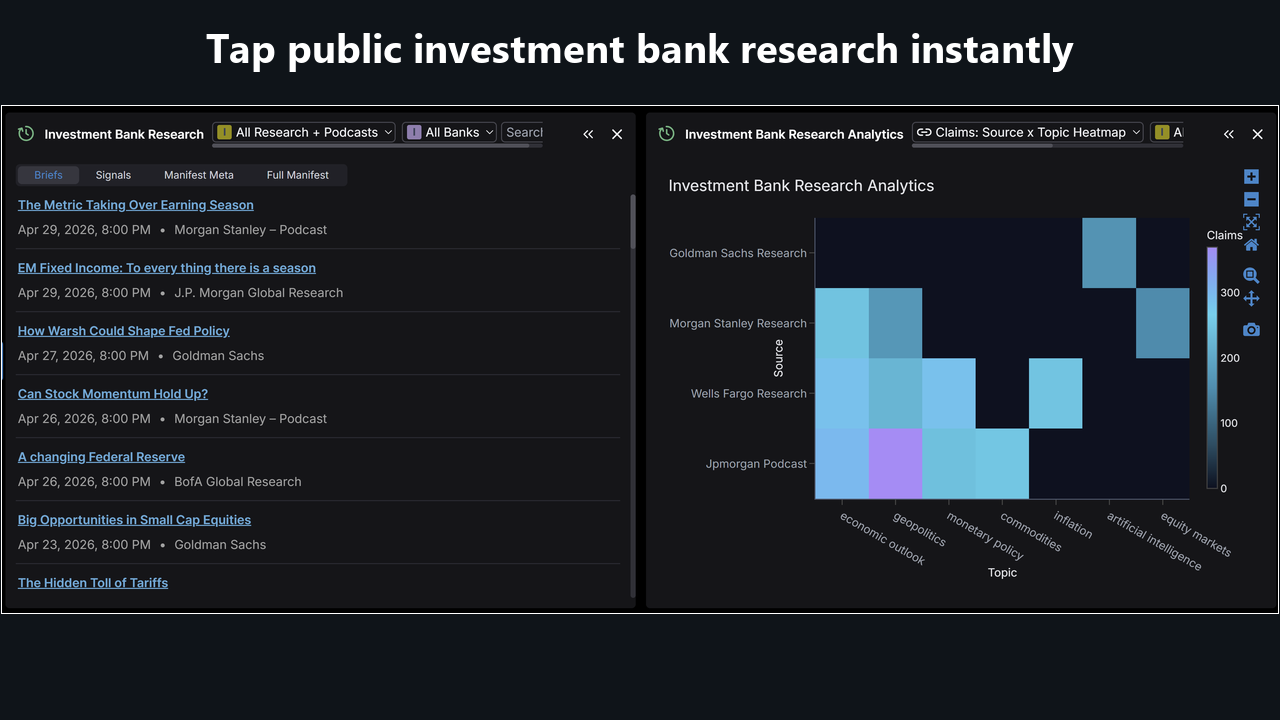Screen dimensions: 1280x720
Task: Open Claims: Source x Topic Heatmap dropdown
Action: pos(1028,132)
